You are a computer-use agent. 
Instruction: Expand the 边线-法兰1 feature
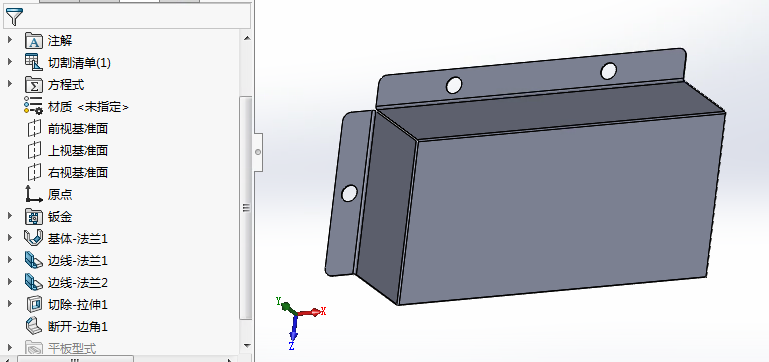(x=9, y=260)
